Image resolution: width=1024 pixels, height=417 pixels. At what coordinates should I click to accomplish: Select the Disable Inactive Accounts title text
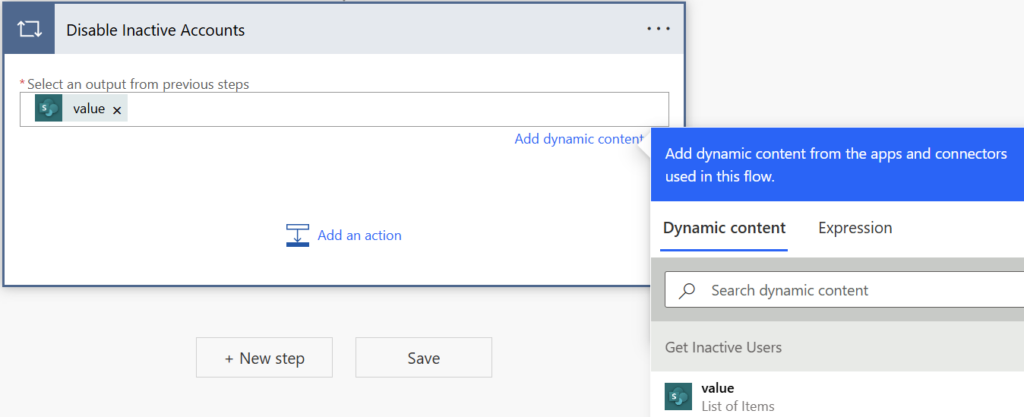155,30
